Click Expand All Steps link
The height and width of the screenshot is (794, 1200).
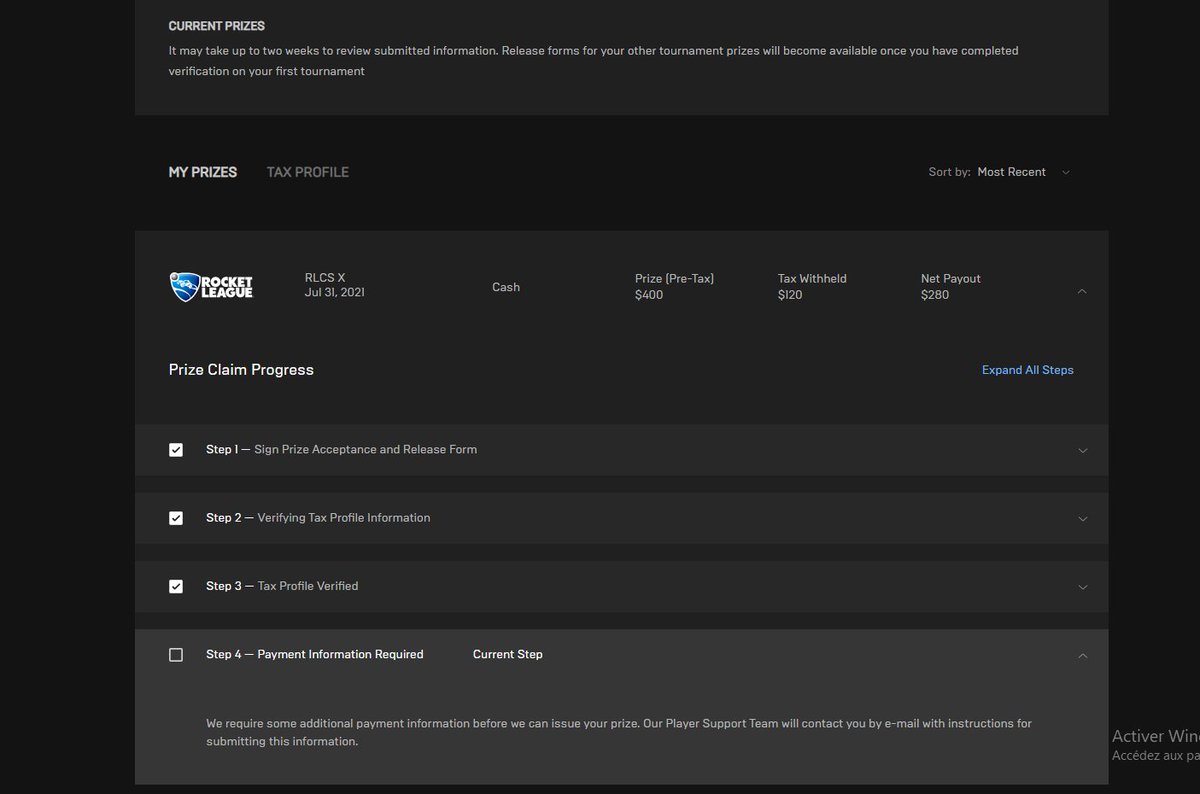point(1028,370)
